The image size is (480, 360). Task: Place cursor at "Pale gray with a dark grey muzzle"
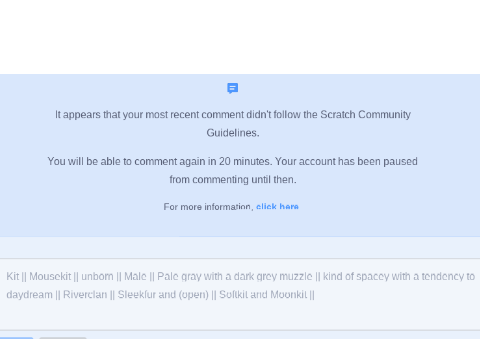tap(235, 276)
